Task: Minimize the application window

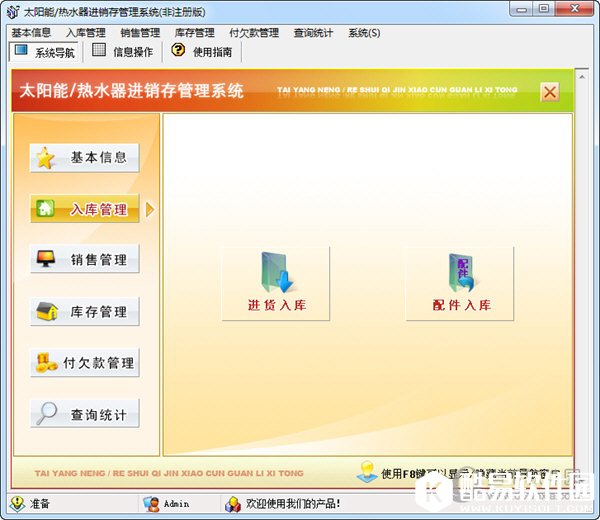Action: pyautogui.click(x=522, y=9)
